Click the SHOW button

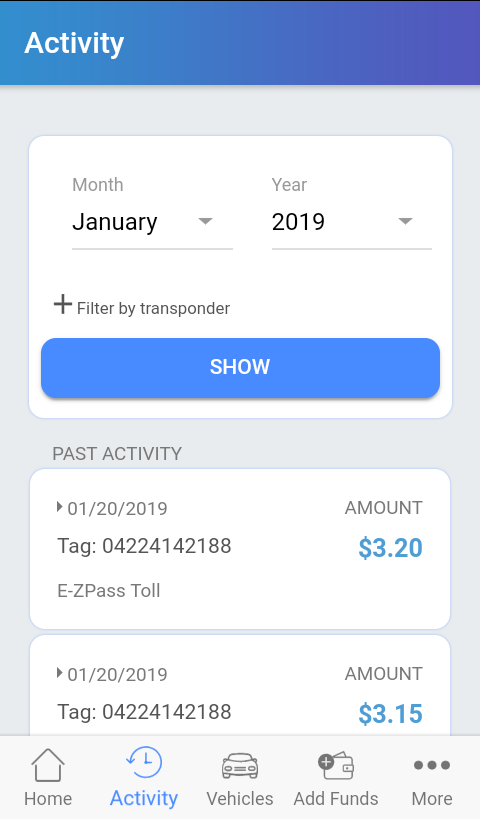click(240, 367)
